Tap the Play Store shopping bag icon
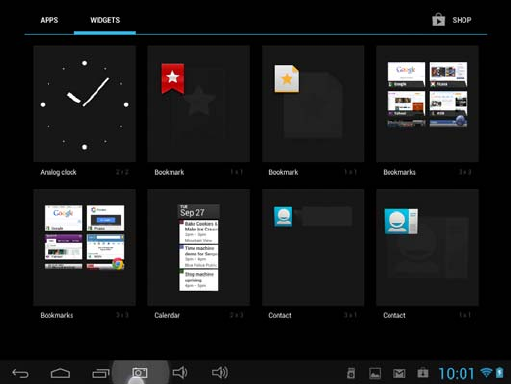The width and height of the screenshot is (511, 384). coord(438,20)
